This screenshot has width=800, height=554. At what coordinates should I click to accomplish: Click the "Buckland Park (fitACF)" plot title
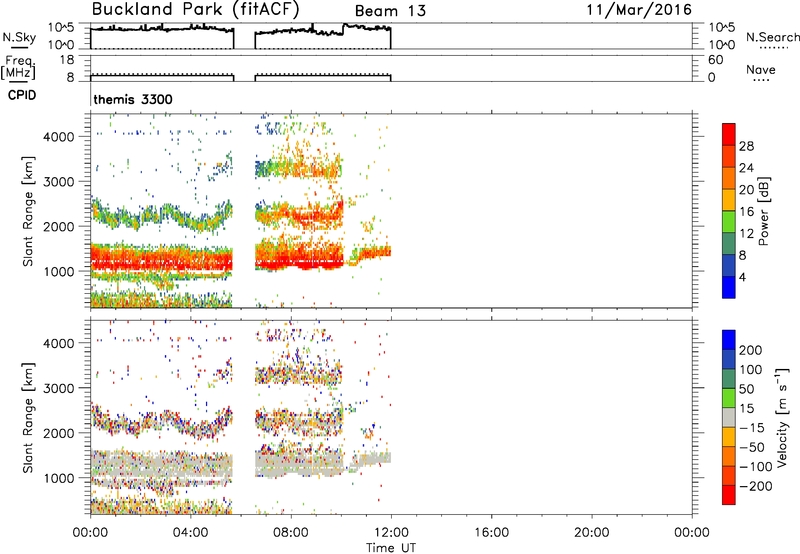pos(195,10)
